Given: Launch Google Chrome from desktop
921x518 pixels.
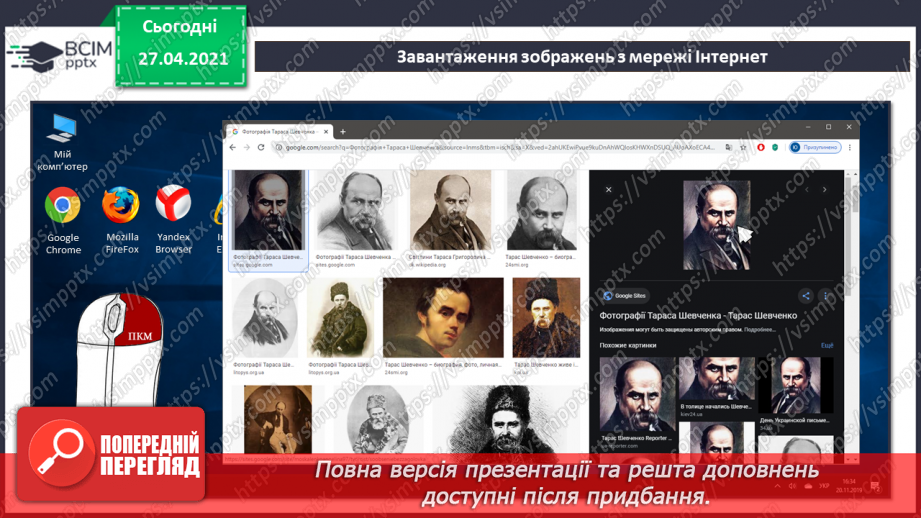Looking at the screenshot, I should pyautogui.click(x=63, y=221).
